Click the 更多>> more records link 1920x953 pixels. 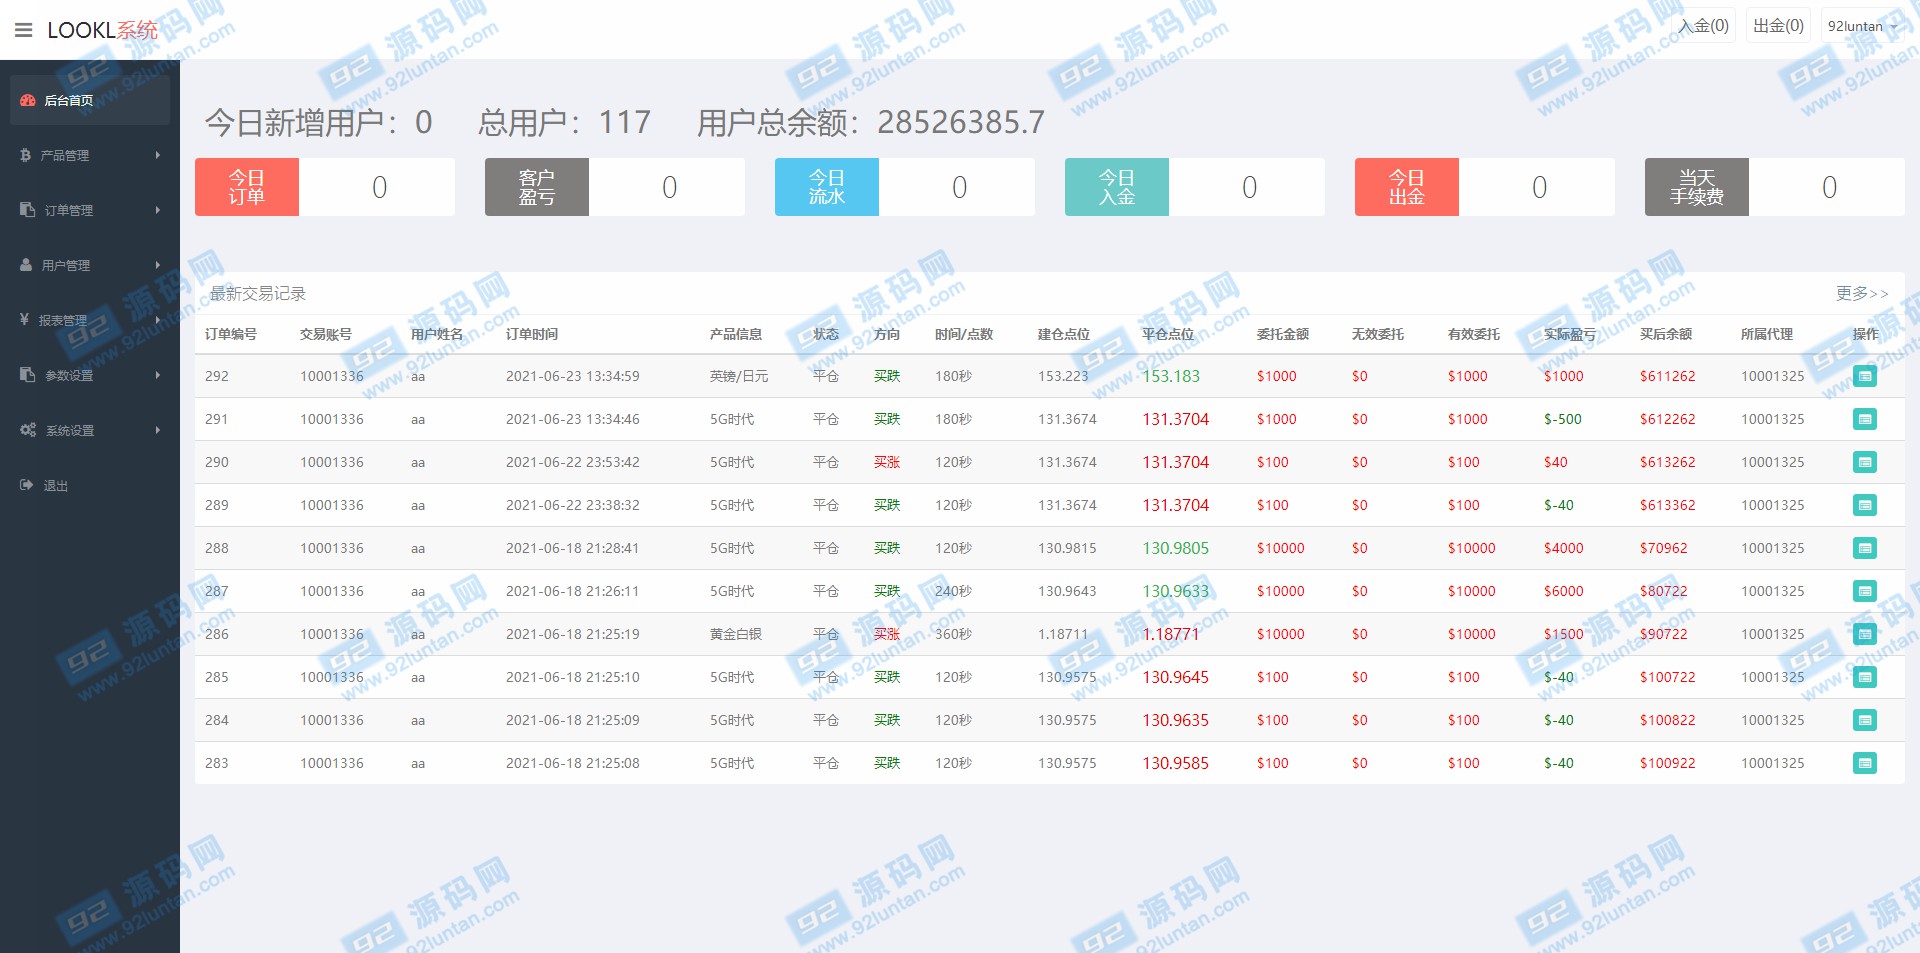pyautogui.click(x=1862, y=293)
